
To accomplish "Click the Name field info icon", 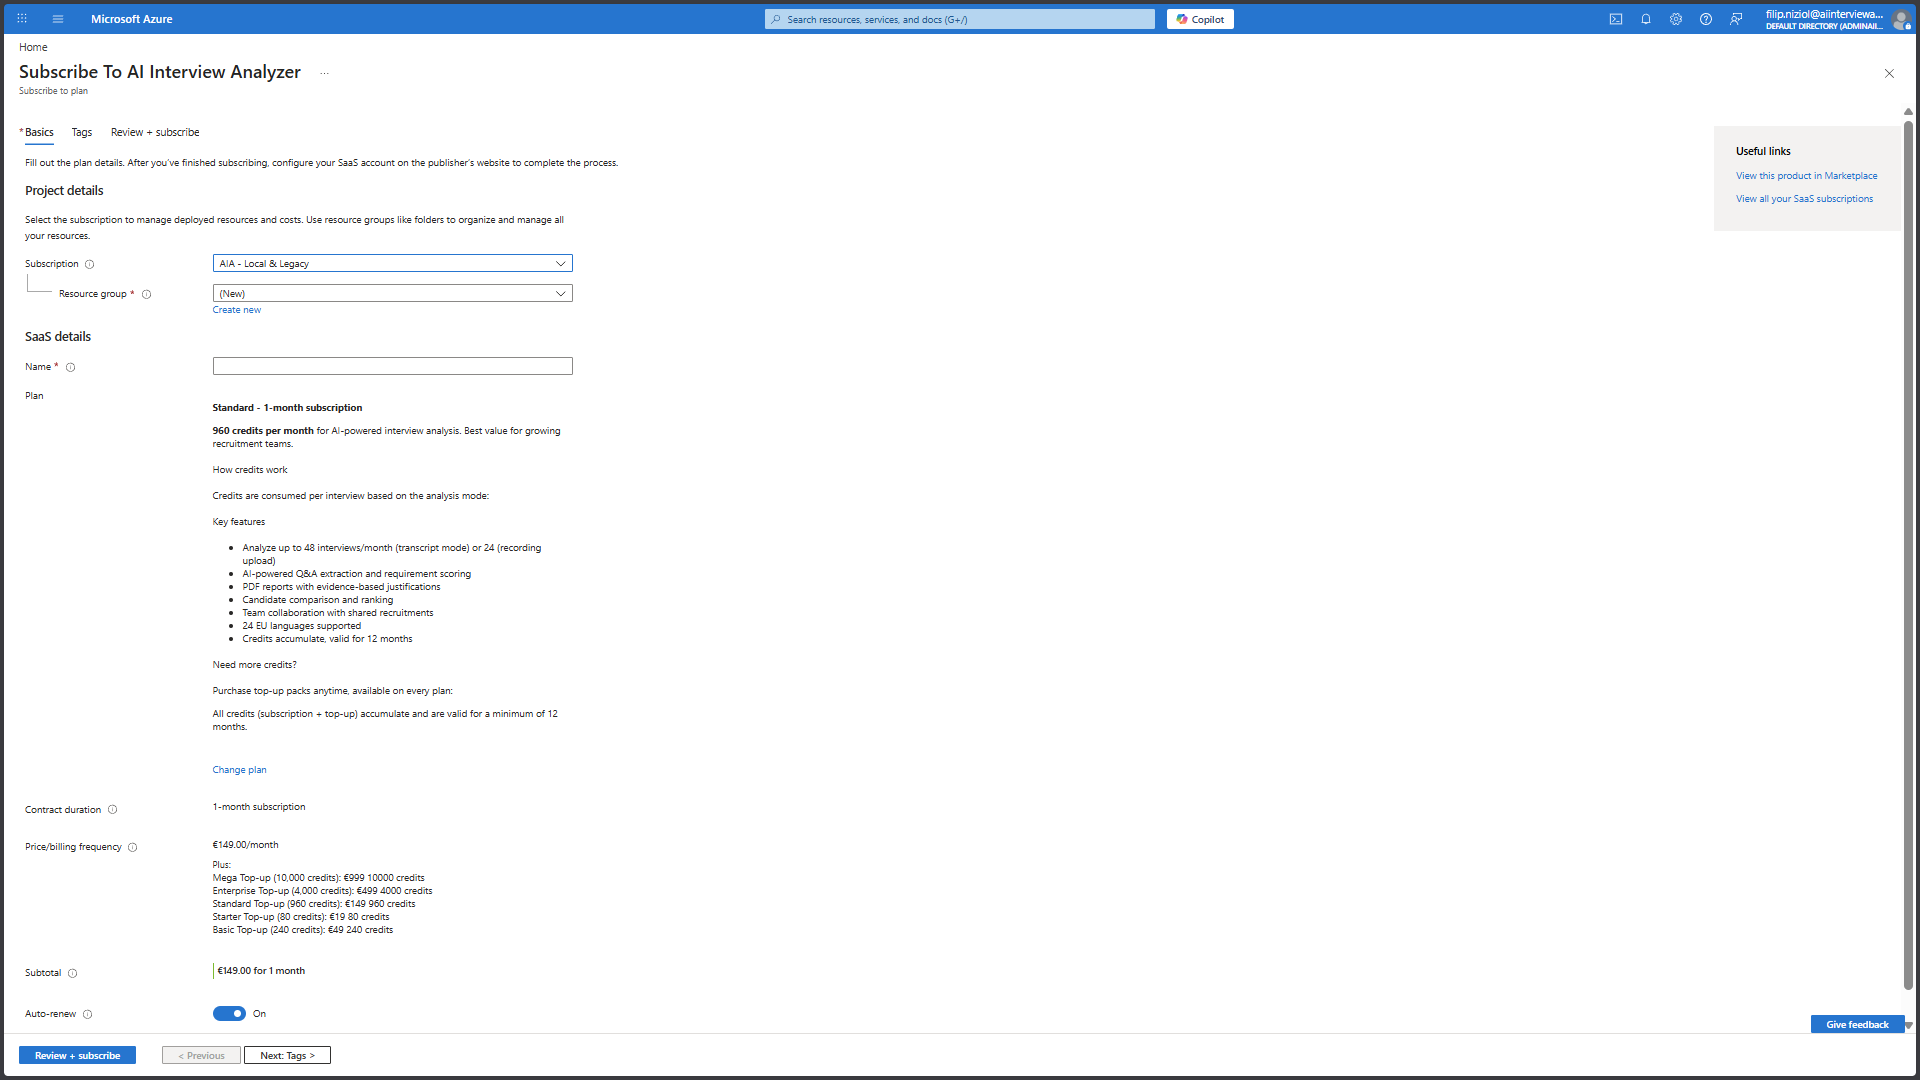I will click(x=71, y=367).
